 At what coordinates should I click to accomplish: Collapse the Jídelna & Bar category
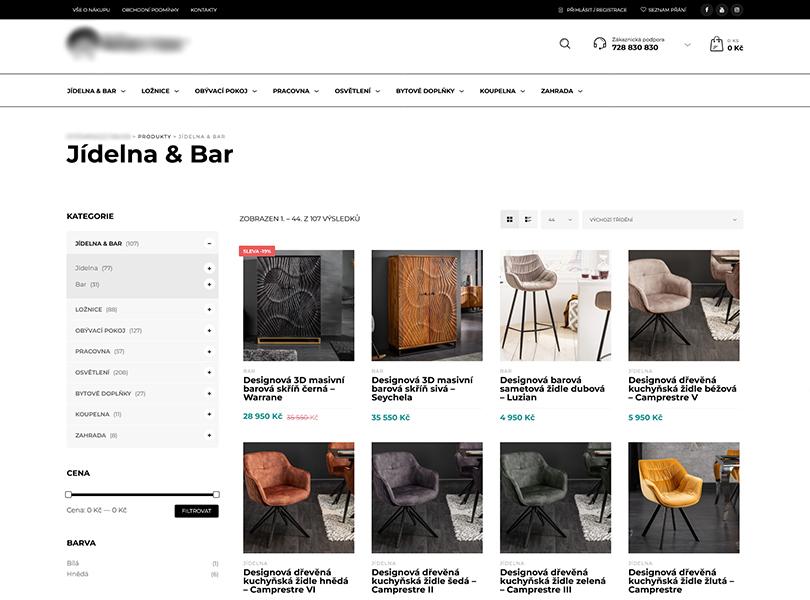point(209,243)
